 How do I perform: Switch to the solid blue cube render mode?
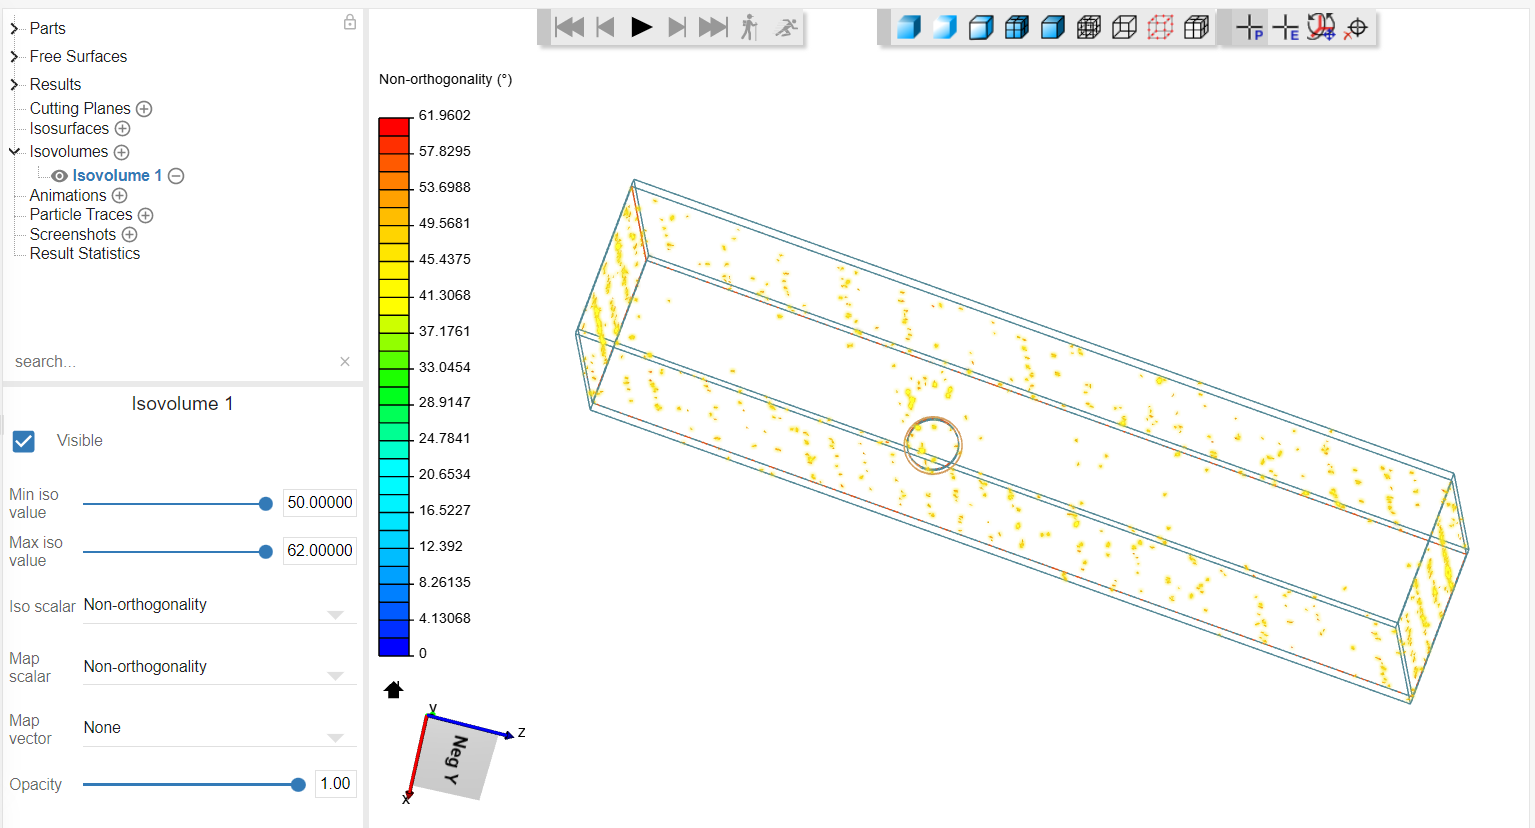(x=908, y=27)
